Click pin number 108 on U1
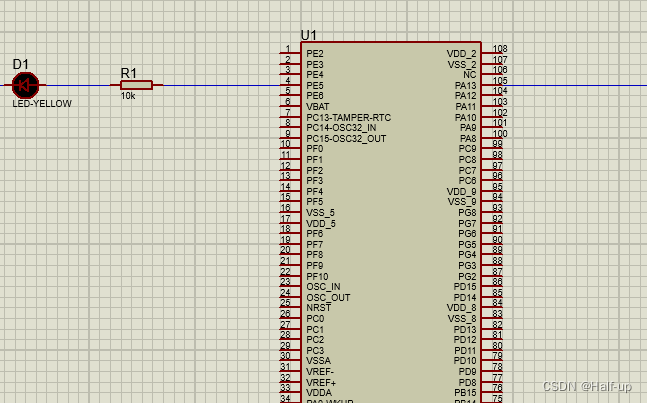Screen dimensions: 647x403 point(500,49)
